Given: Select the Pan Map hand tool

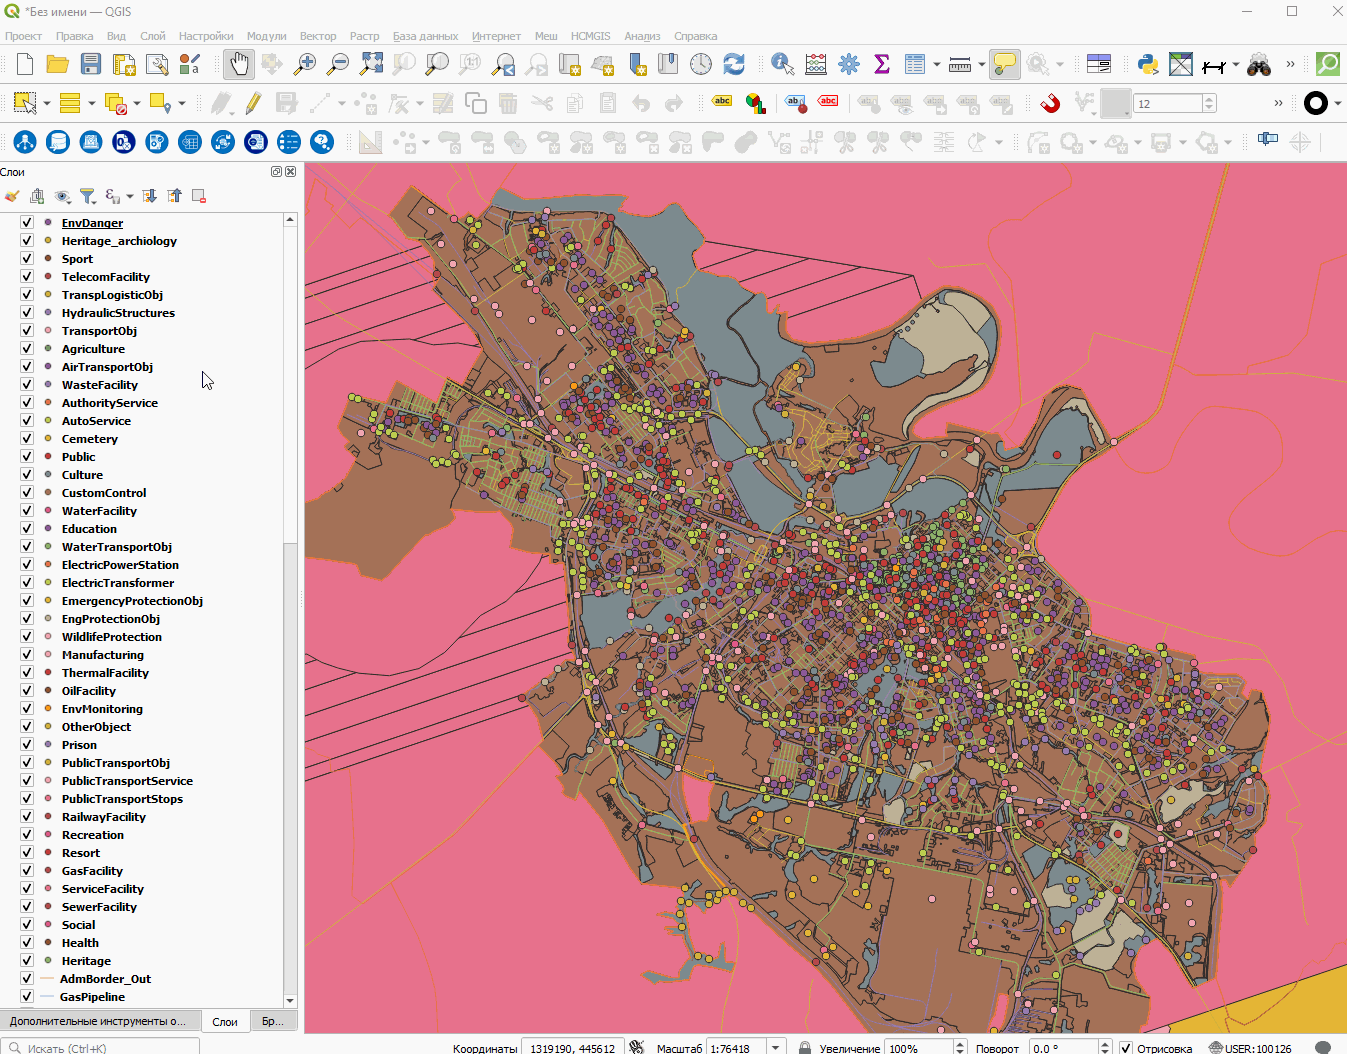Looking at the screenshot, I should tap(238, 65).
